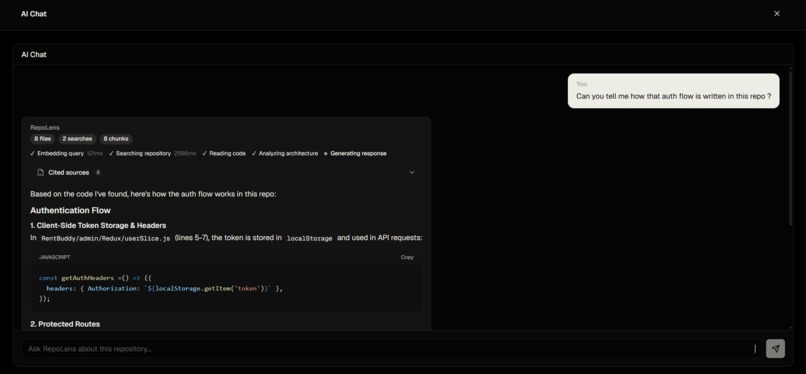Screen dimensions: 806x374
Task: Copy the JavaScript code snippet
Action: (407, 257)
